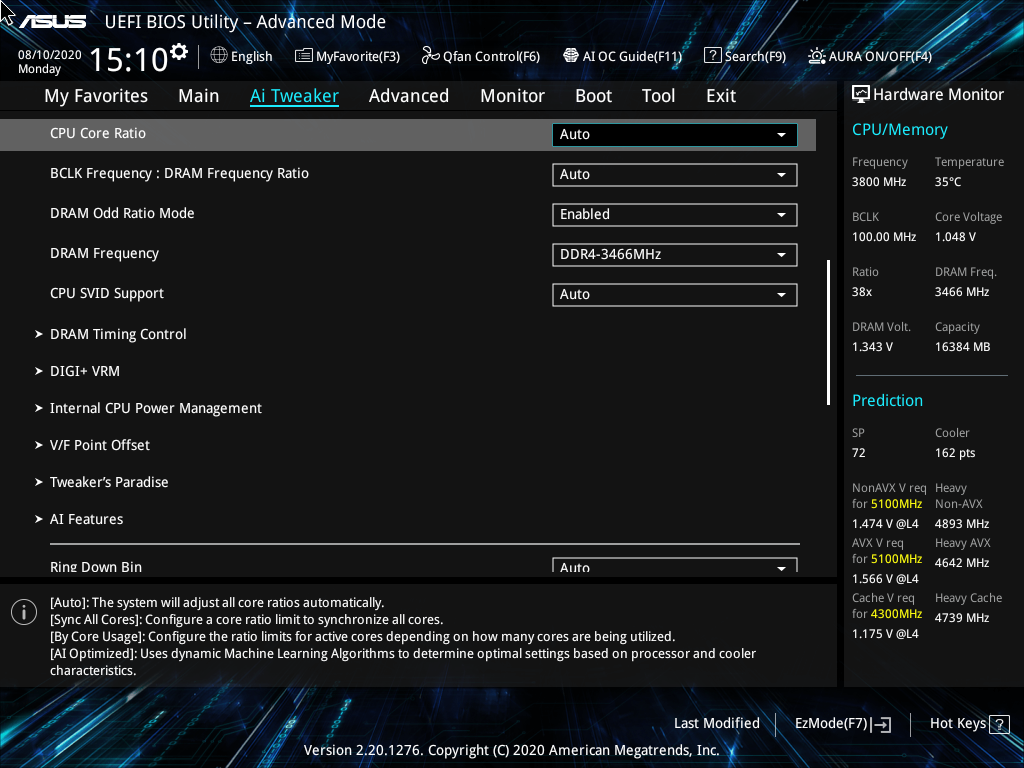Click the ASUS logo
This screenshot has width=1024, height=768.
53,22
